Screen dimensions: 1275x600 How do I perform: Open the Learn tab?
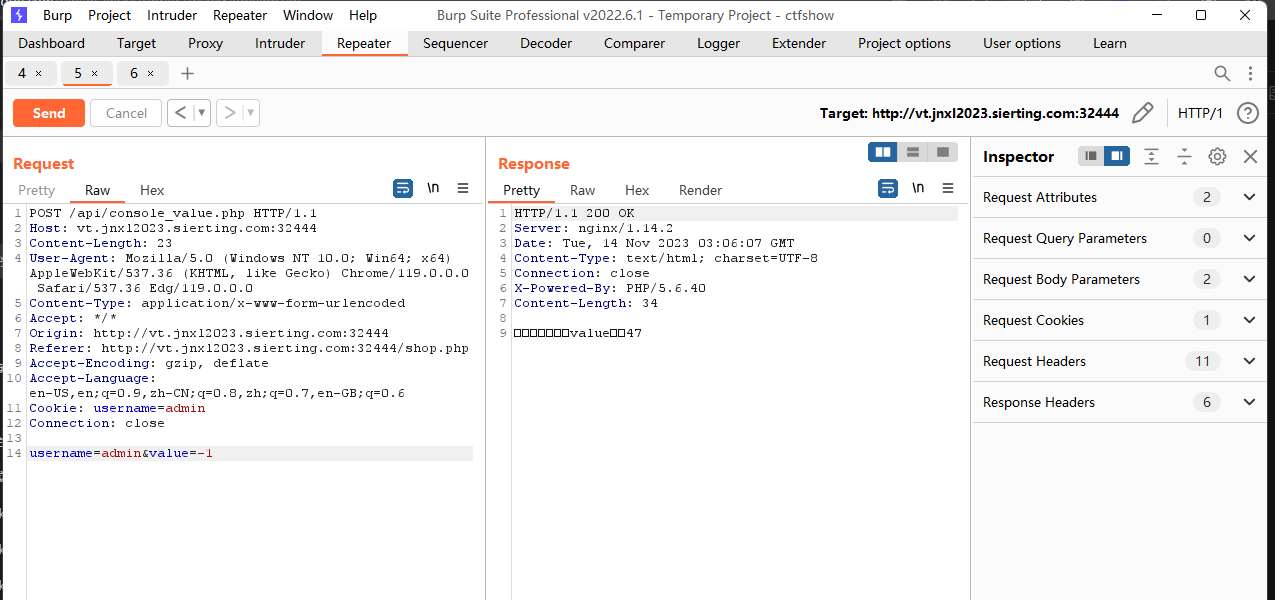point(1110,43)
